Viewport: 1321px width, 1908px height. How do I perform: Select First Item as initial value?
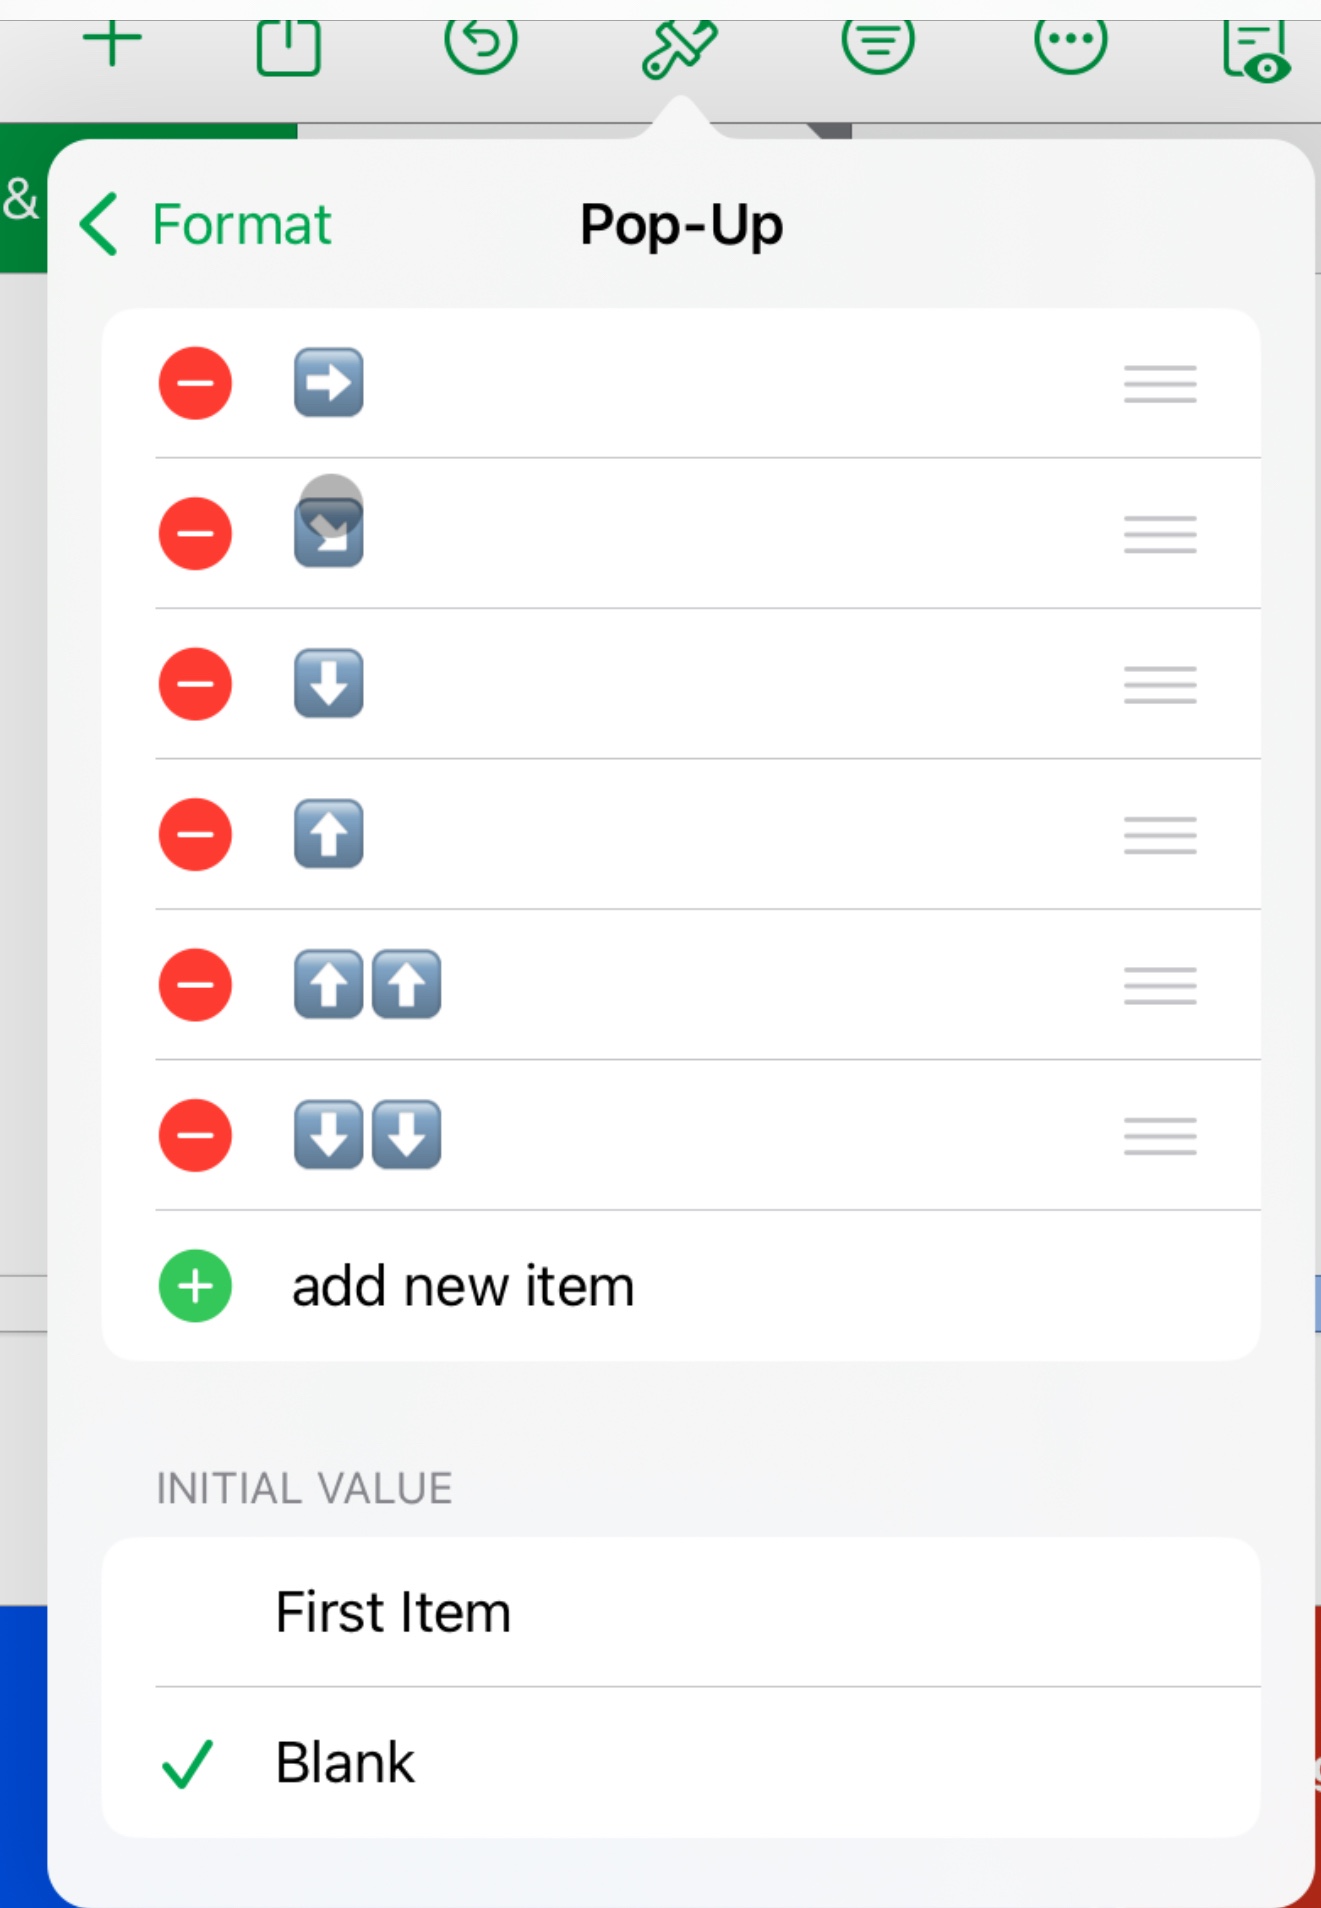click(681, 1612)
